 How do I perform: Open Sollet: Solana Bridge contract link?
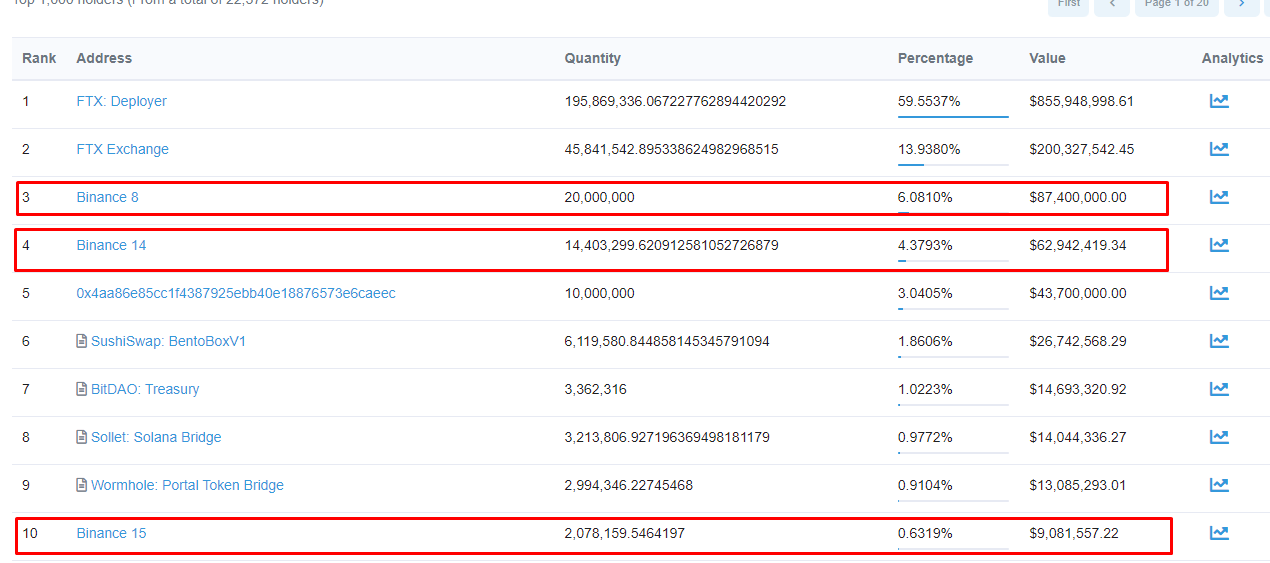(156, 437)
